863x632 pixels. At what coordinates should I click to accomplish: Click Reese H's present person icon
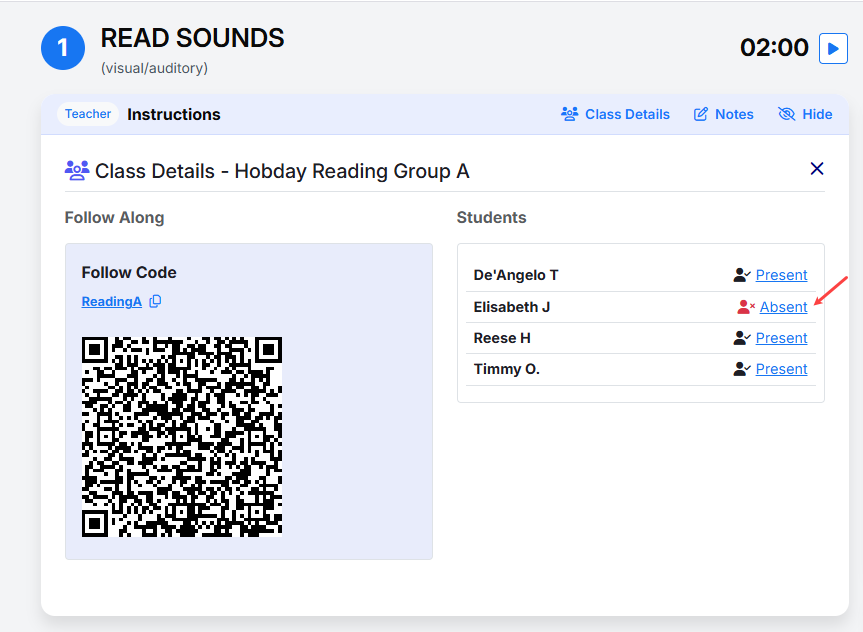point(741,337)
